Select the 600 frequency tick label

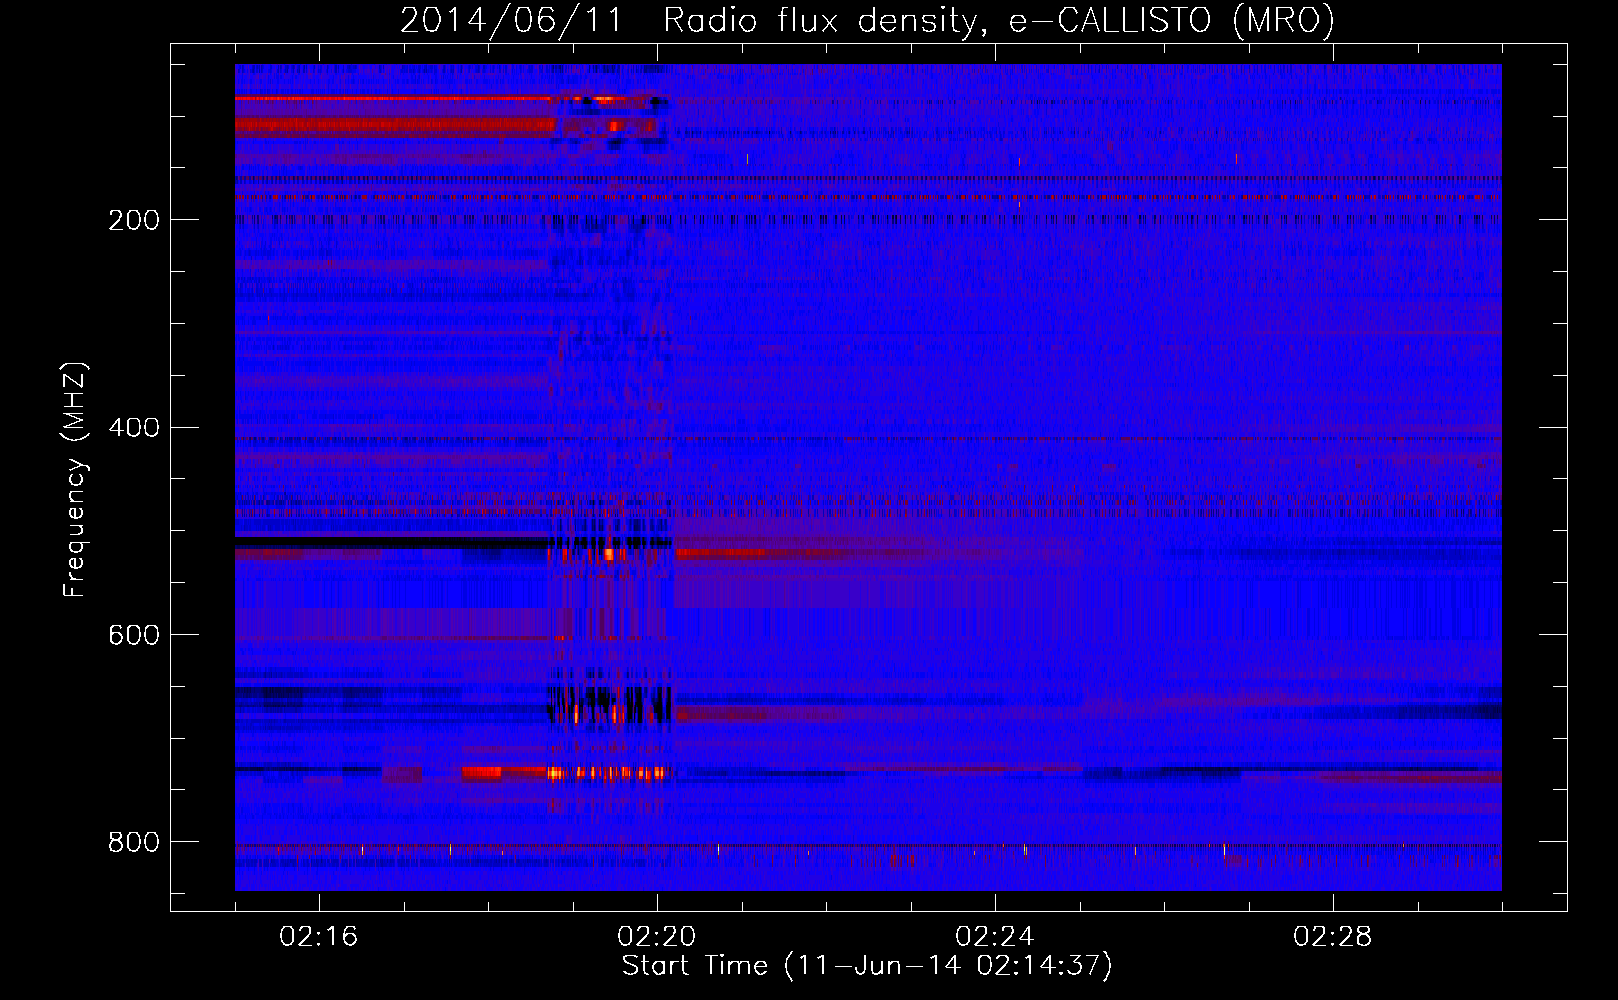[x=134, y=636]
